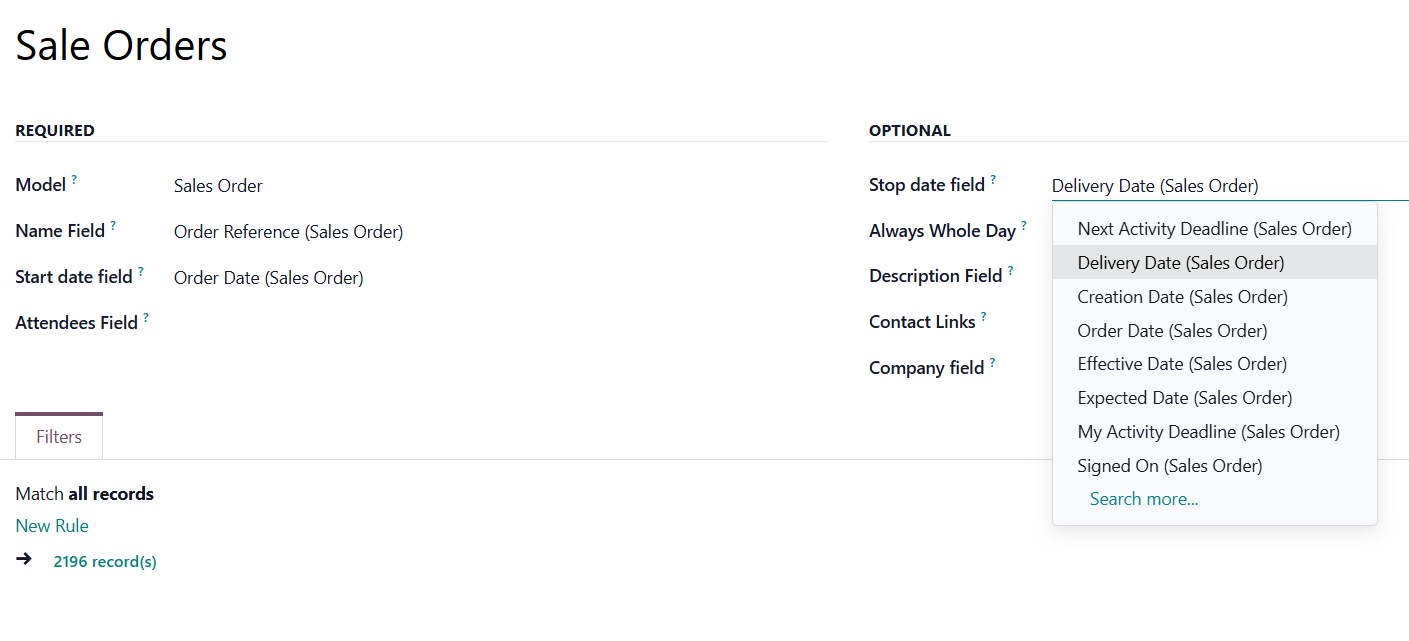The image size is (1409, 641).
Task: Click the help icon beside Name Field
Action: pos(113,227)
